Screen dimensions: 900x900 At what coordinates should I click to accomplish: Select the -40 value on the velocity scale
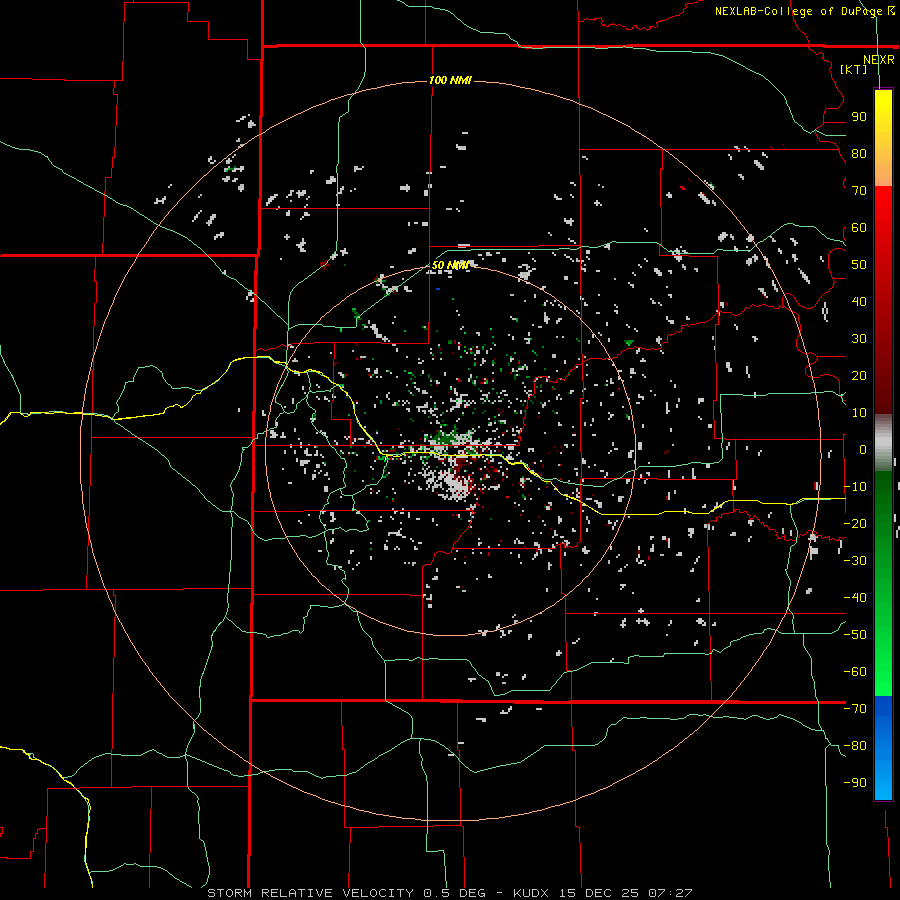855,598
